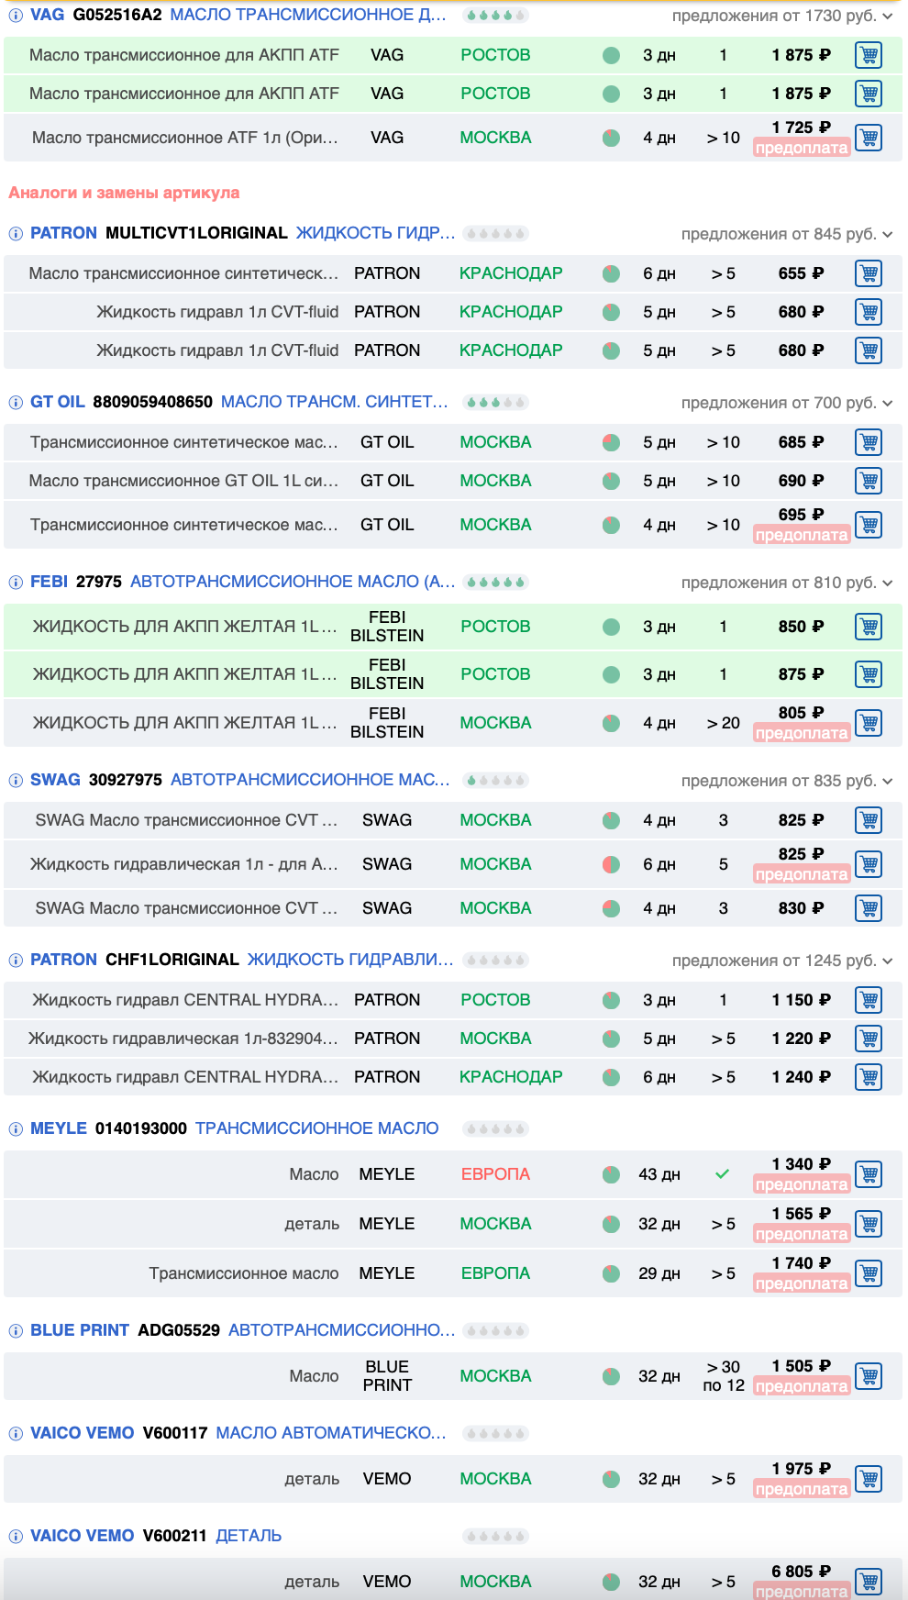
Task: Click the rating drops beside FEBI 27975
Action: 496,582
